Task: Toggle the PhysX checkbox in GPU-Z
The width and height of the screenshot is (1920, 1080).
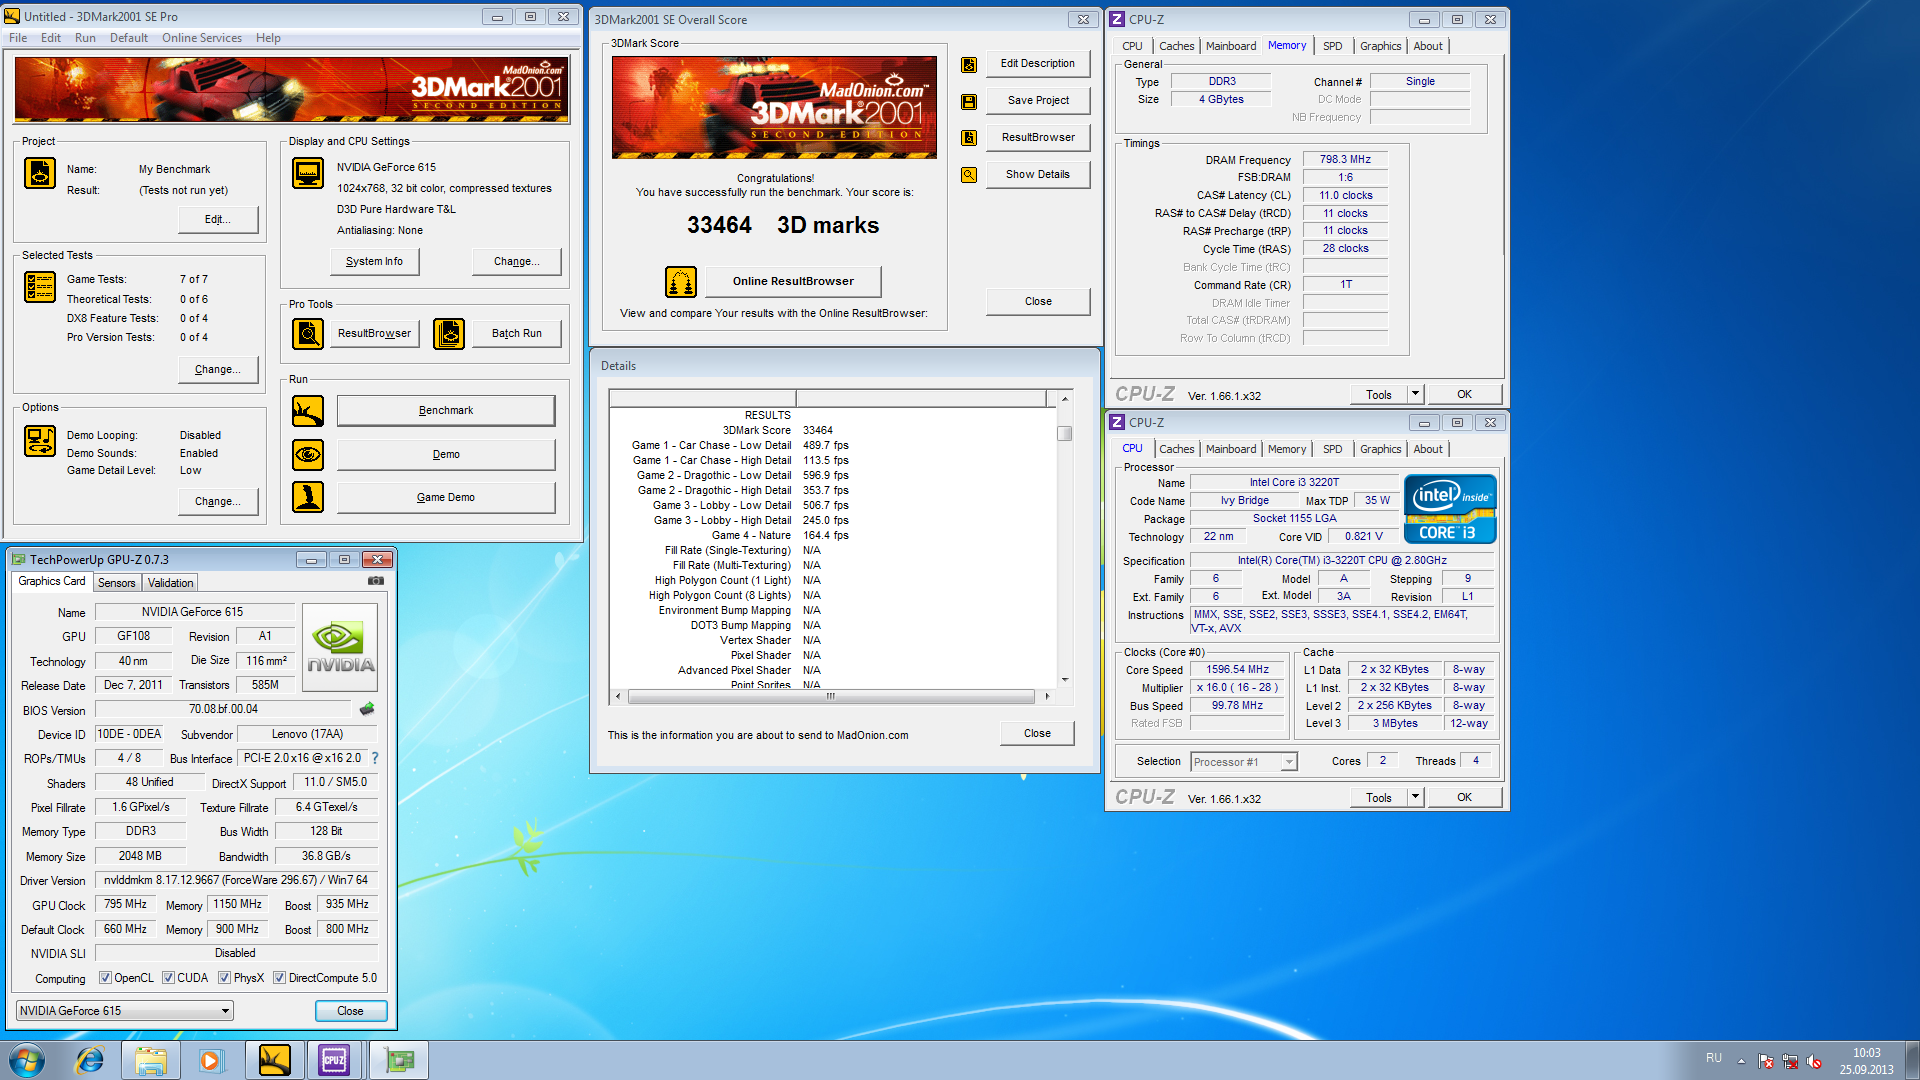Action: coord(225,978)
